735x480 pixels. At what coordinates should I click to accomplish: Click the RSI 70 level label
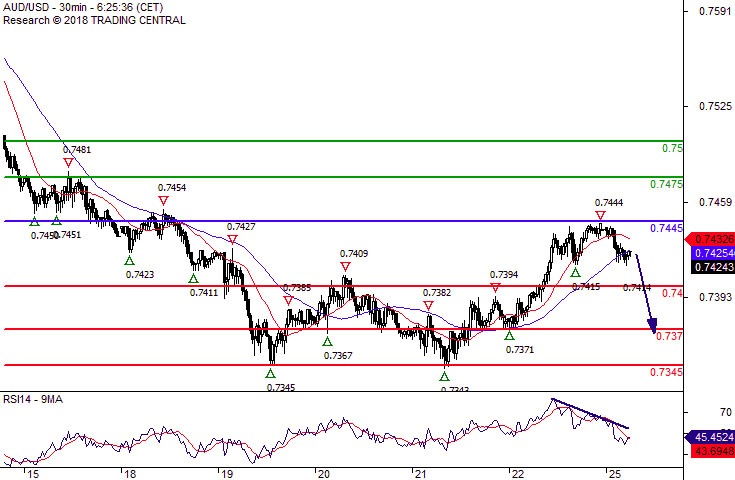click(726, 412)
